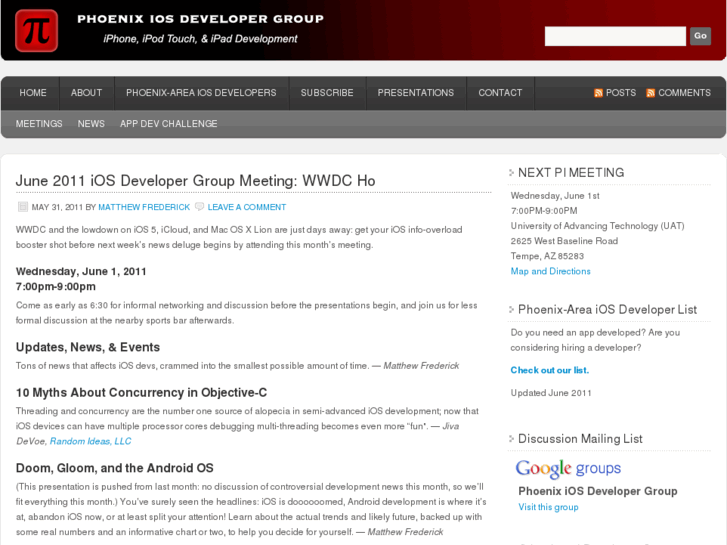Open the Comments feed link
727x545 pixels.
[x=684, y=93]
